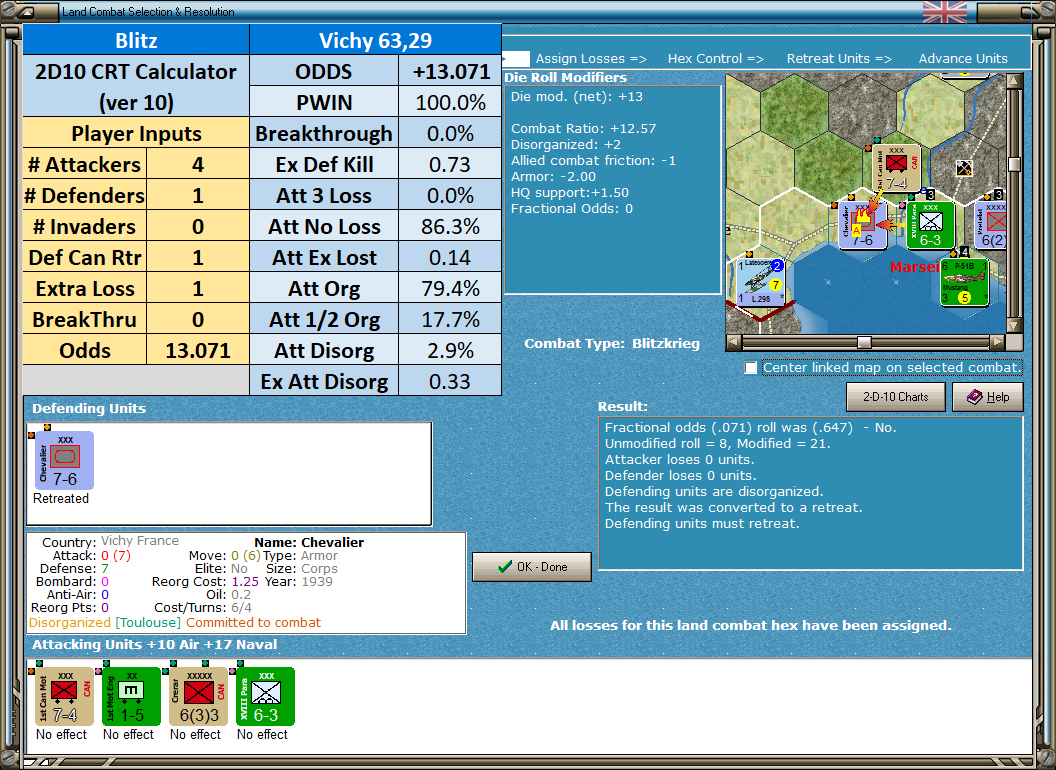The width and height of the screenshot is (1056, 770).
Task: Open the Hex Control tab
Action: point(715,59)
